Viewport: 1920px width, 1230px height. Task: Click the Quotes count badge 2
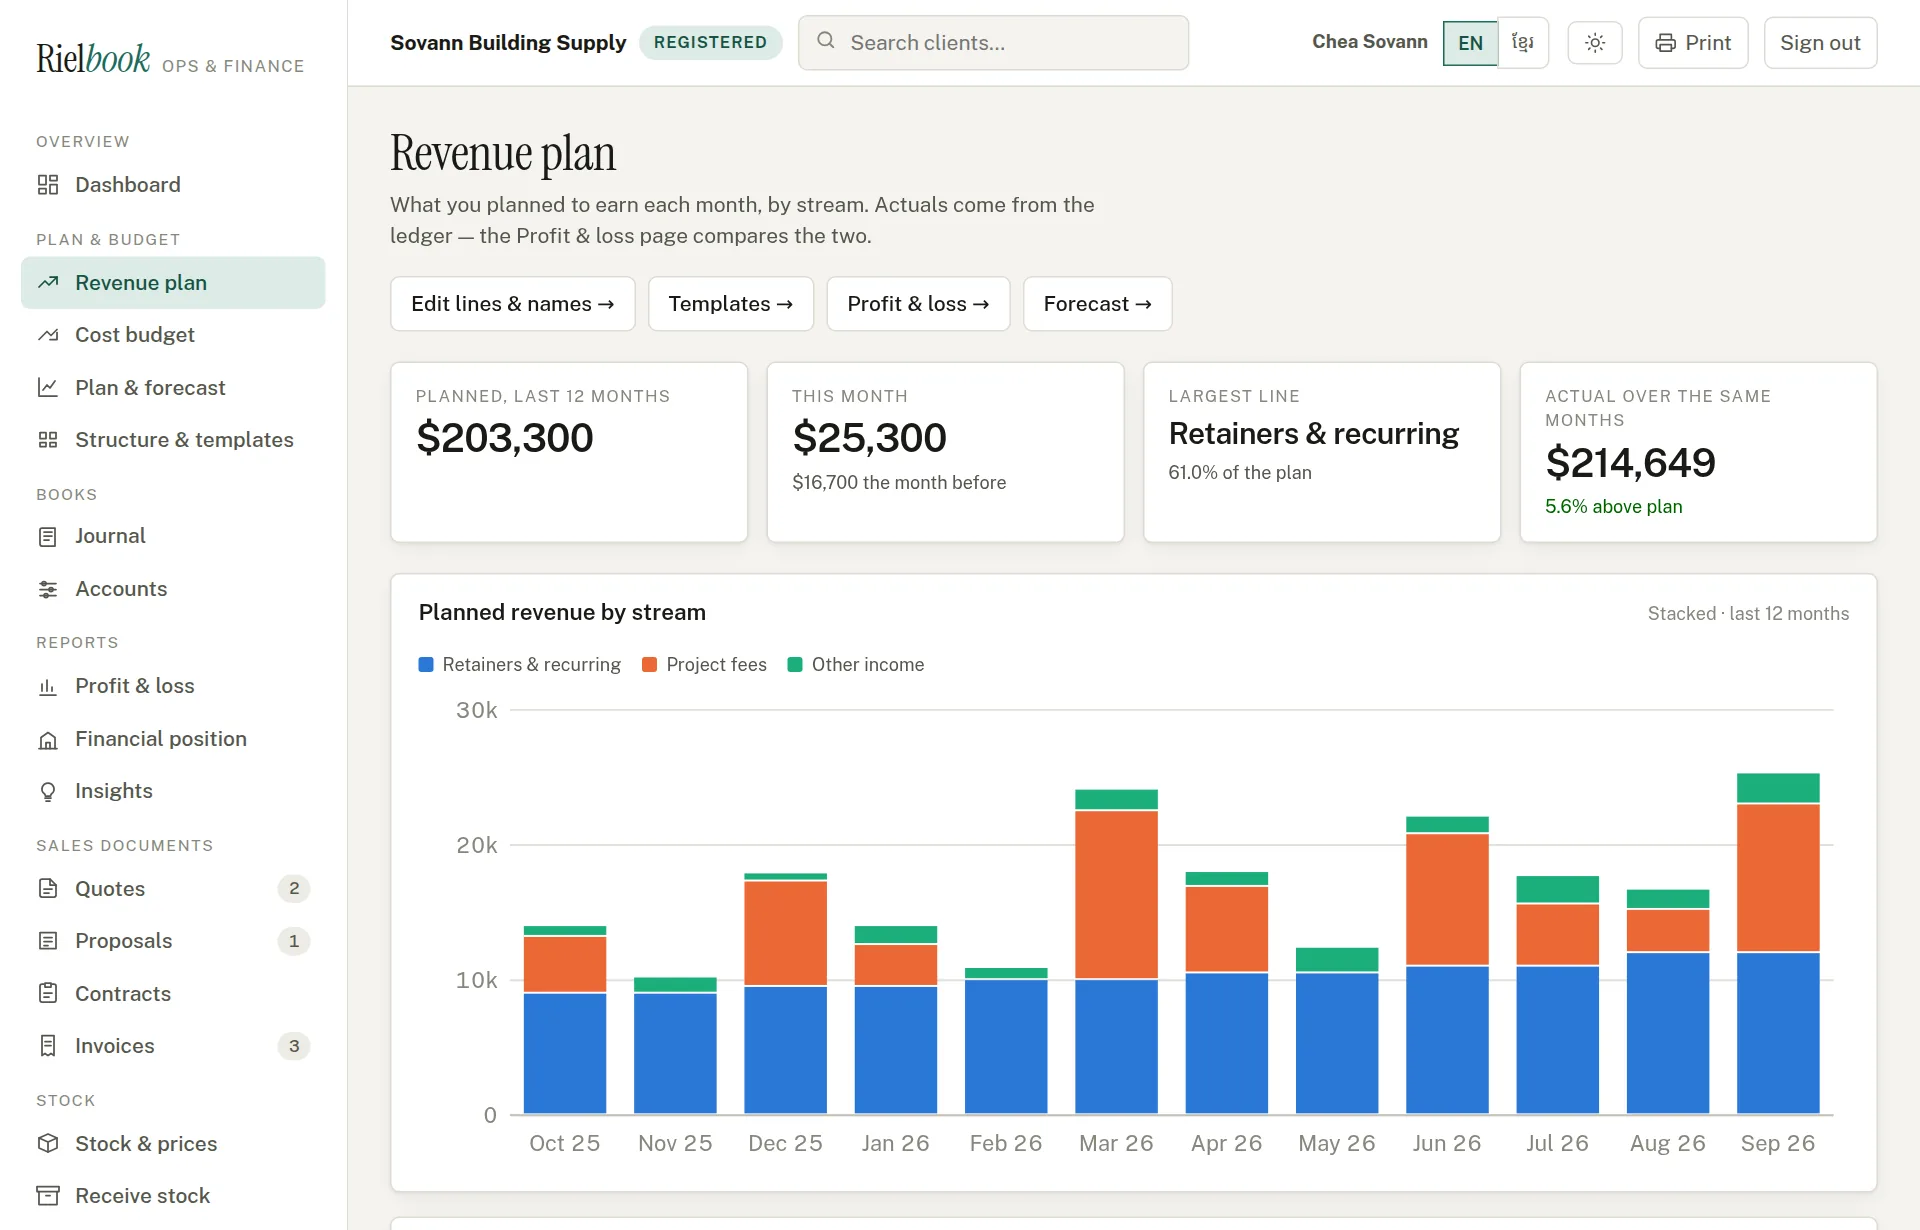(x=294, y=889)
